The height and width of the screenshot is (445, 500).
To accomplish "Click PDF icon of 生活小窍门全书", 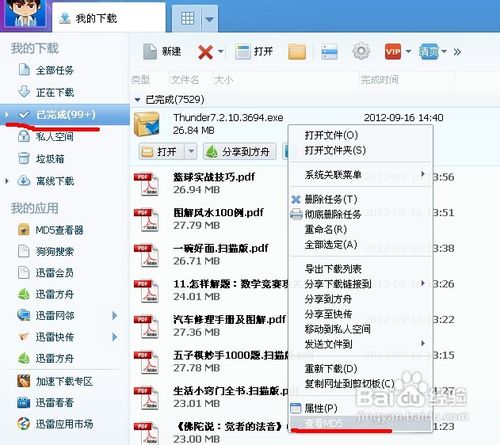I will (147, 398).
